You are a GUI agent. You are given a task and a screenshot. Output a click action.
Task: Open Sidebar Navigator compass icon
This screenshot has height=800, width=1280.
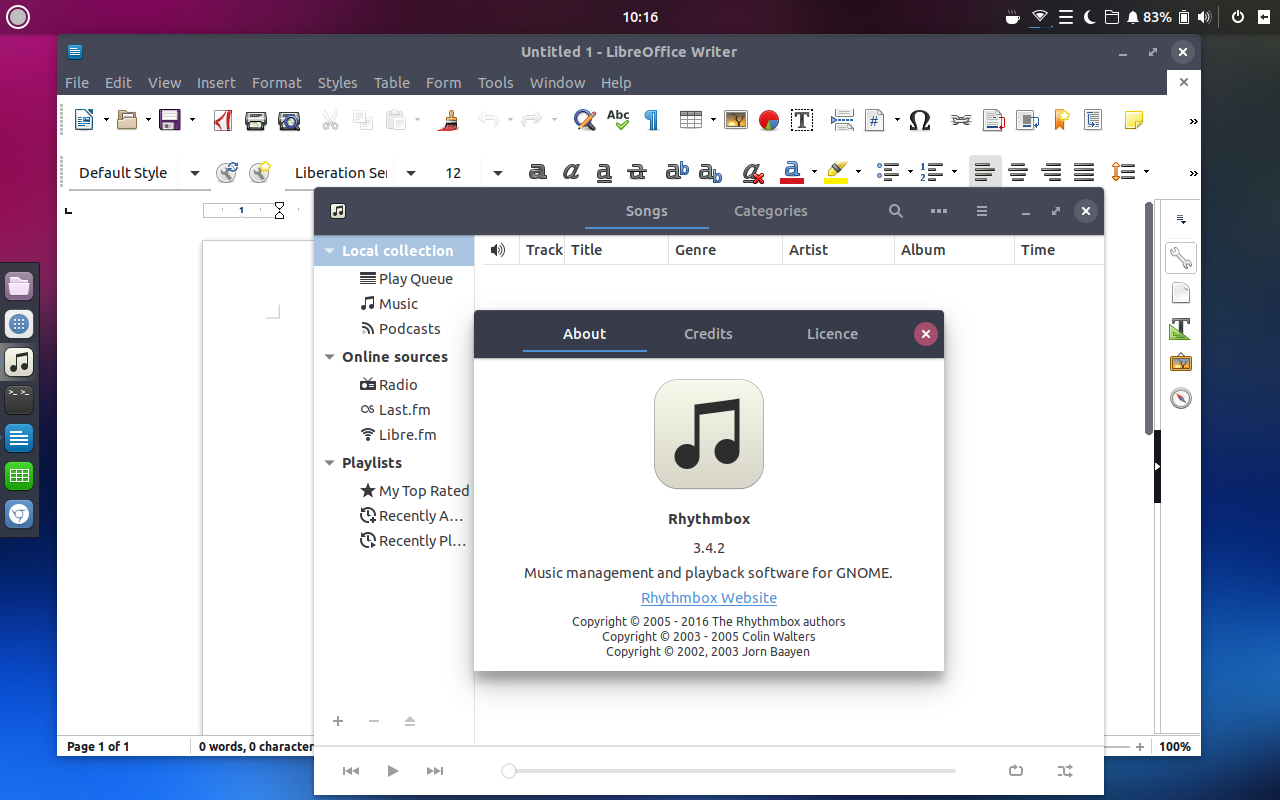(x=1181, y=398)
